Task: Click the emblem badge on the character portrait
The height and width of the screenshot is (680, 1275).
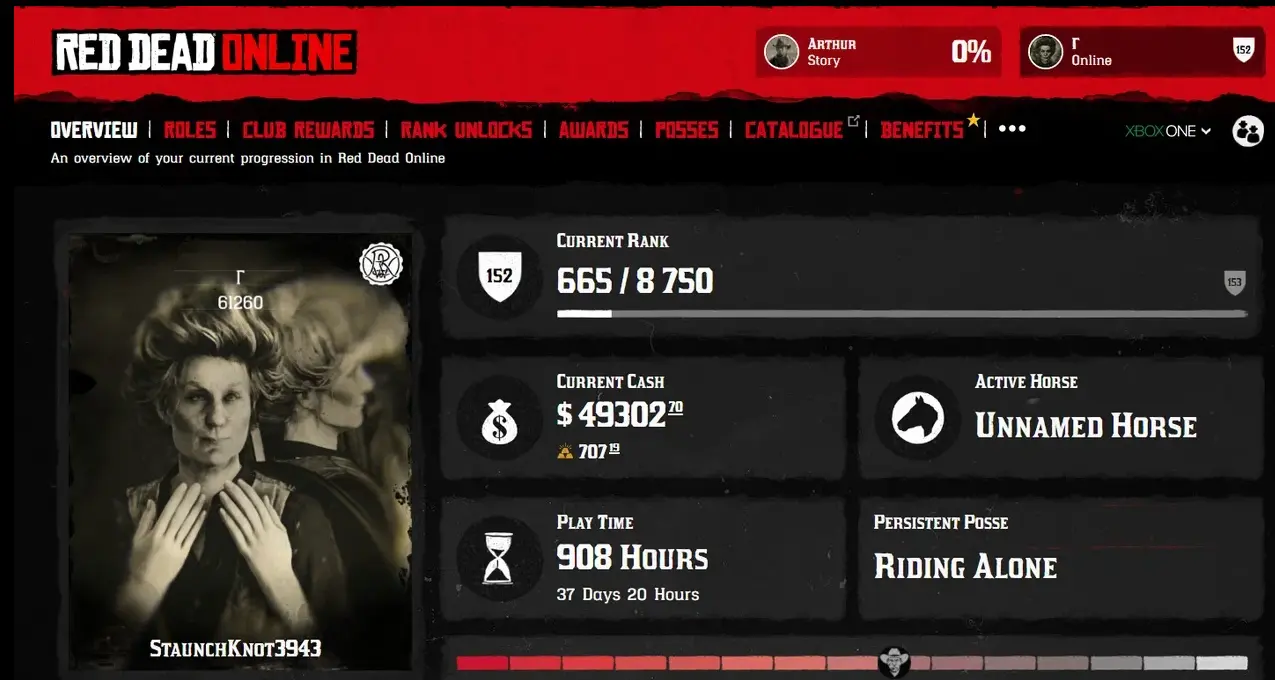Action: coord(381,264)
